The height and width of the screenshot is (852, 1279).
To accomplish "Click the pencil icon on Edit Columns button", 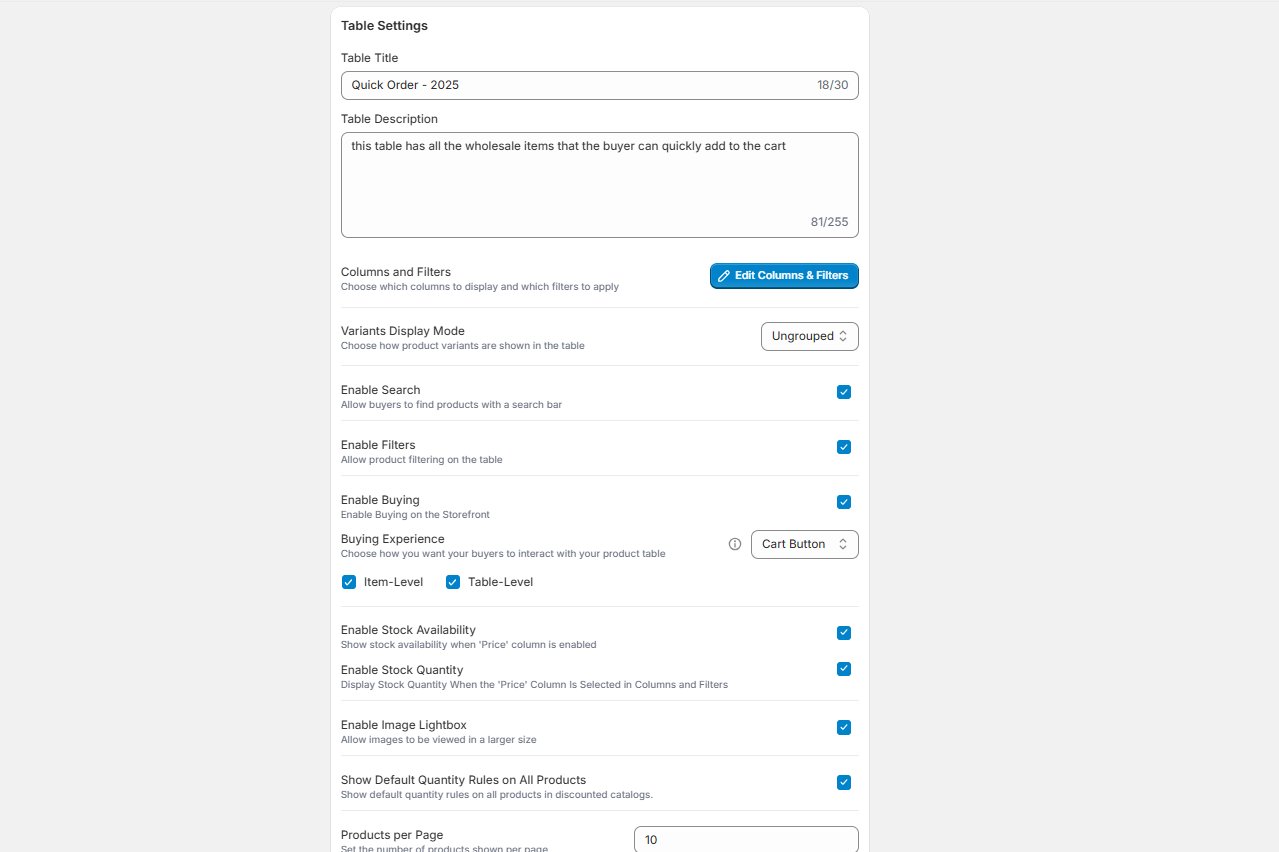I will point(724,276).
